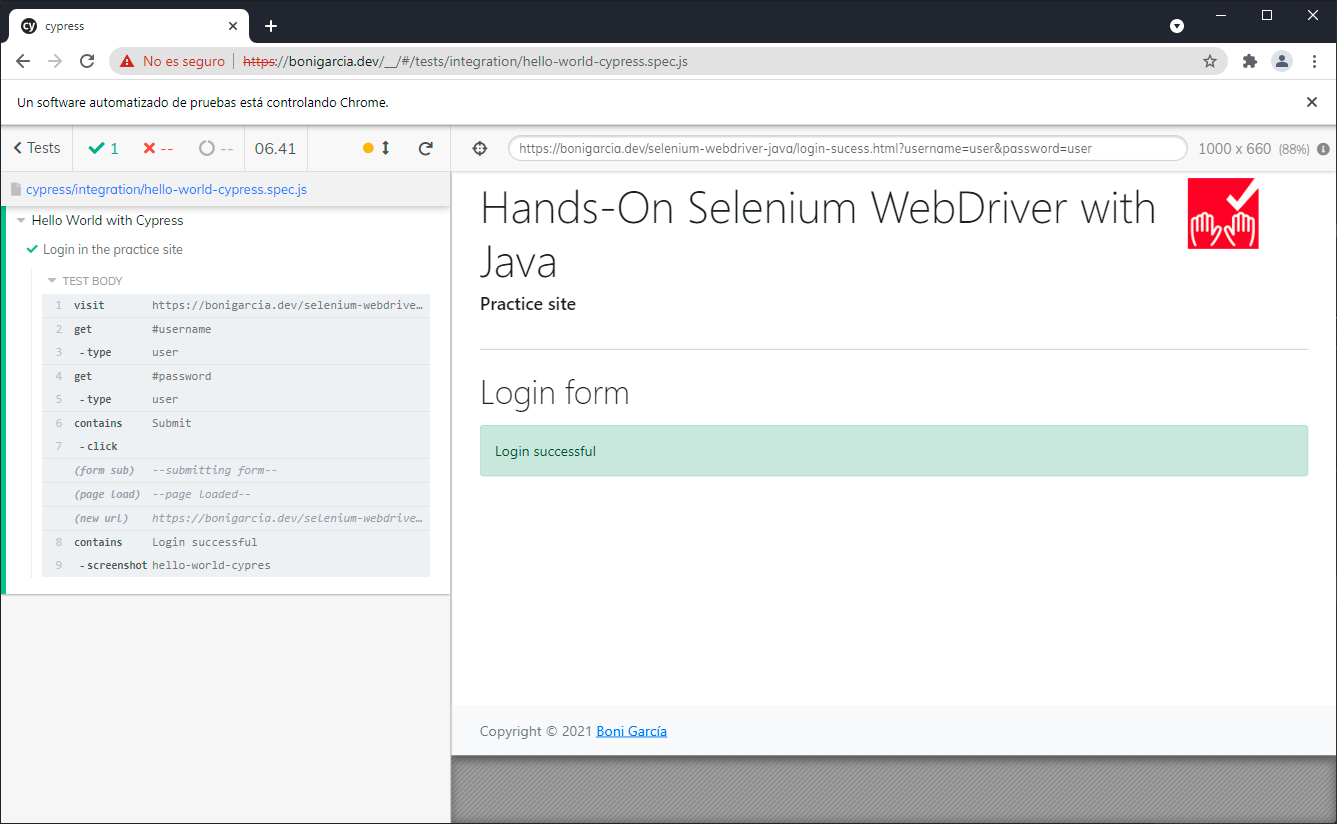Open a new browser tab

pos(270,26)
